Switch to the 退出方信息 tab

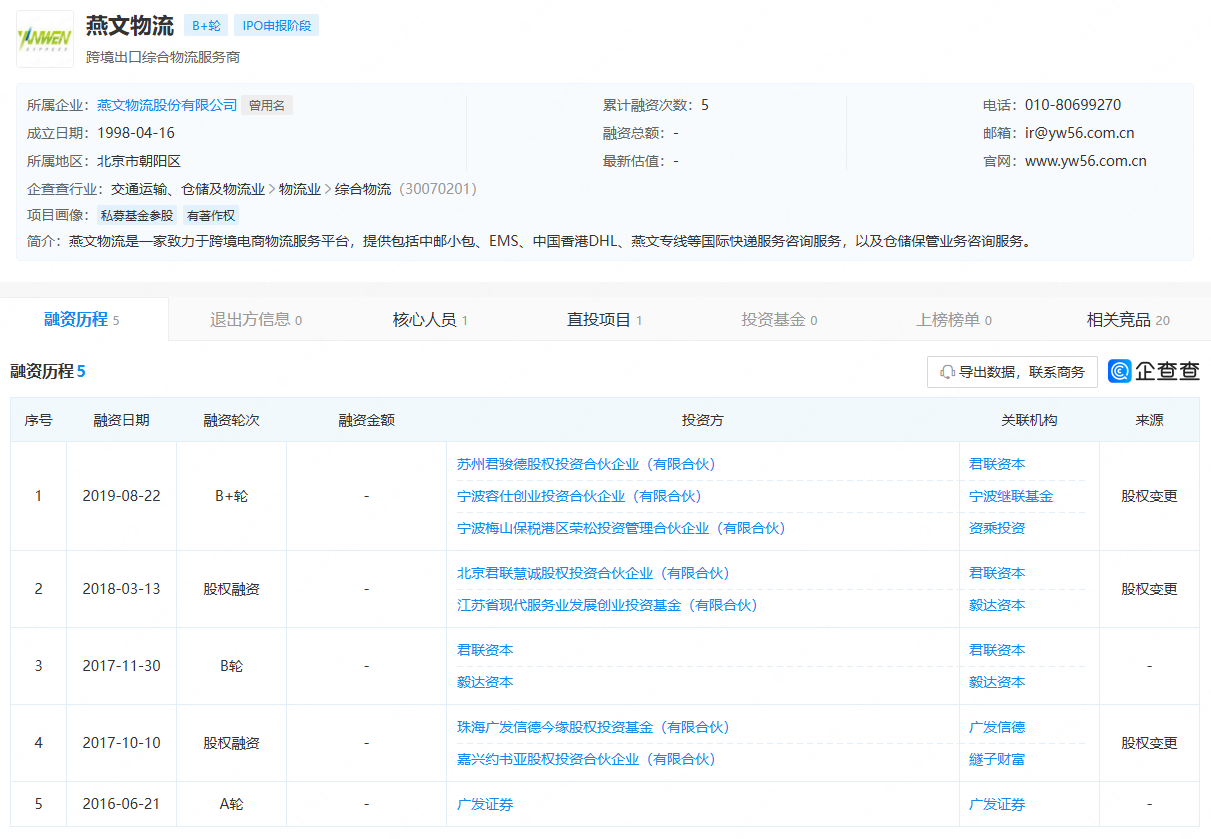tap(256, 320)
